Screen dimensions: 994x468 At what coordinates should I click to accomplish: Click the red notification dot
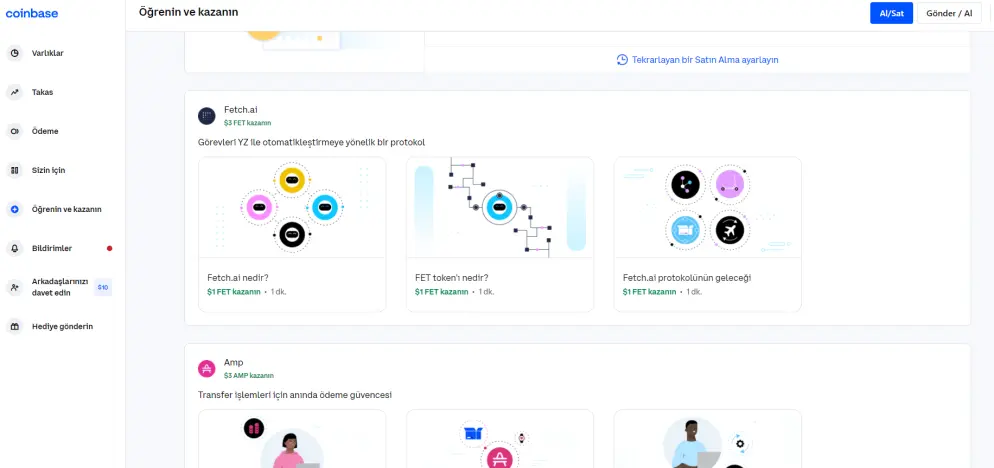[x=110, y=249]
